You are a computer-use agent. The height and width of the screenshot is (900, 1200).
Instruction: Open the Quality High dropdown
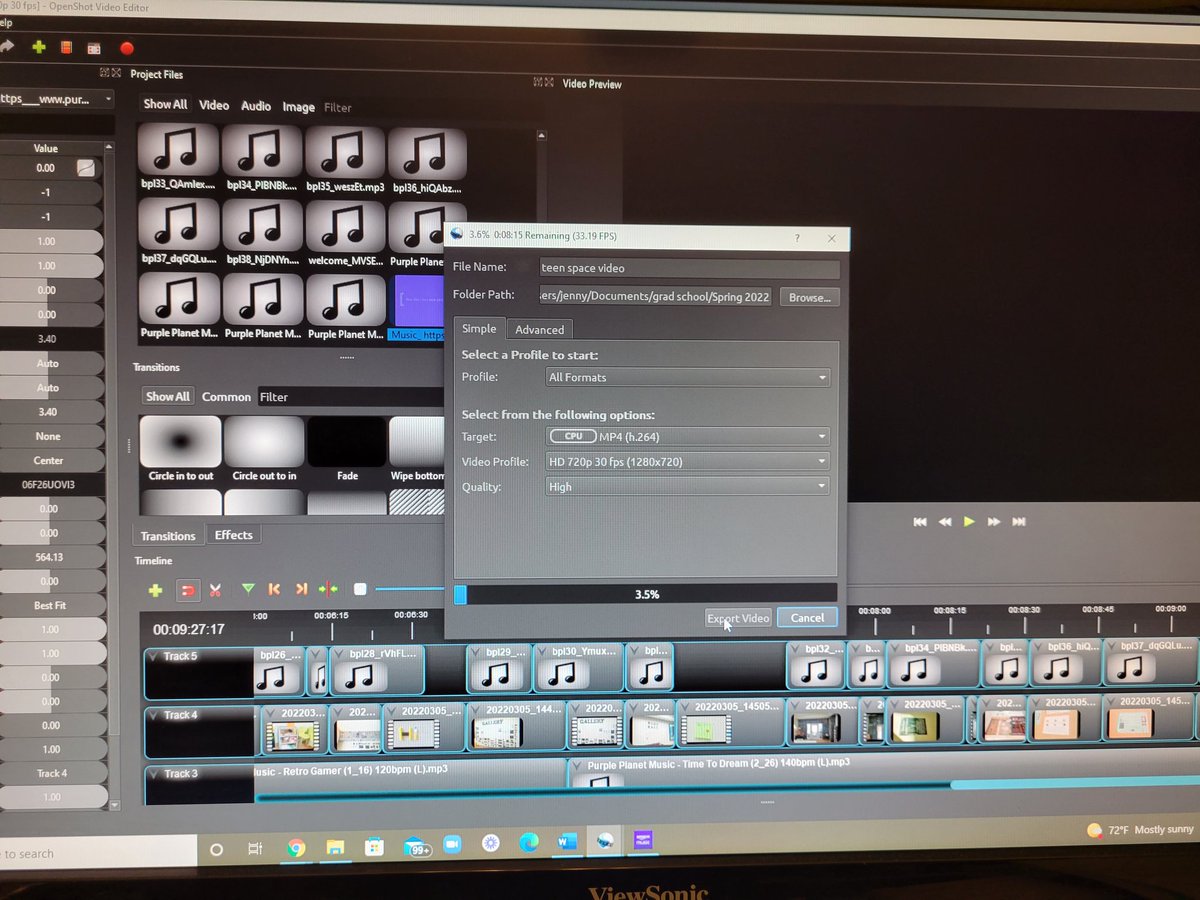(688, 486)
